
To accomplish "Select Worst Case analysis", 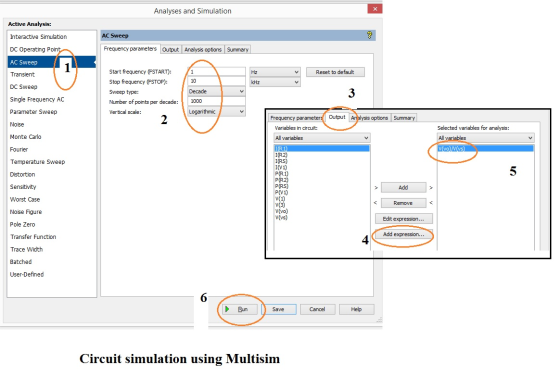I will tap(25, 199).
